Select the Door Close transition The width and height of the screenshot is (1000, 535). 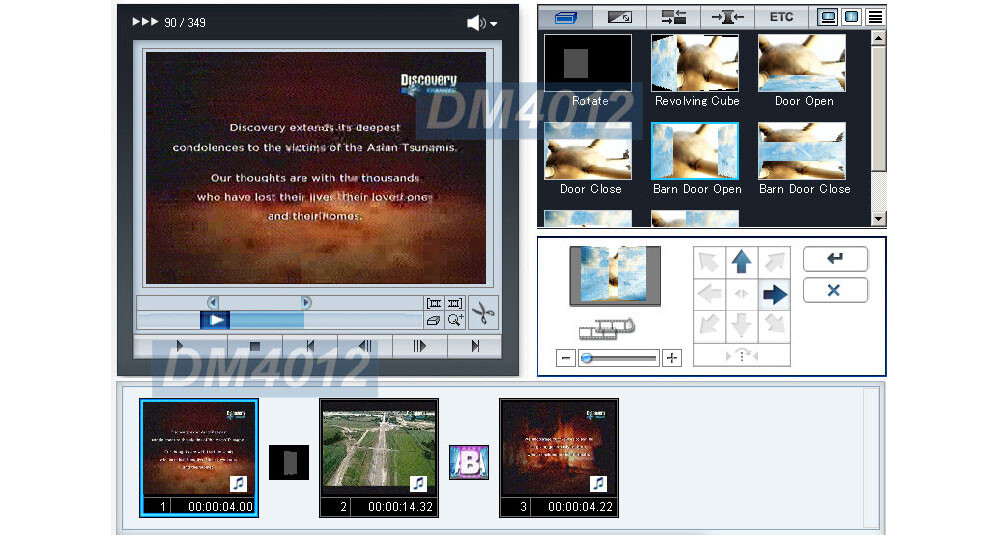coord(588,151)
